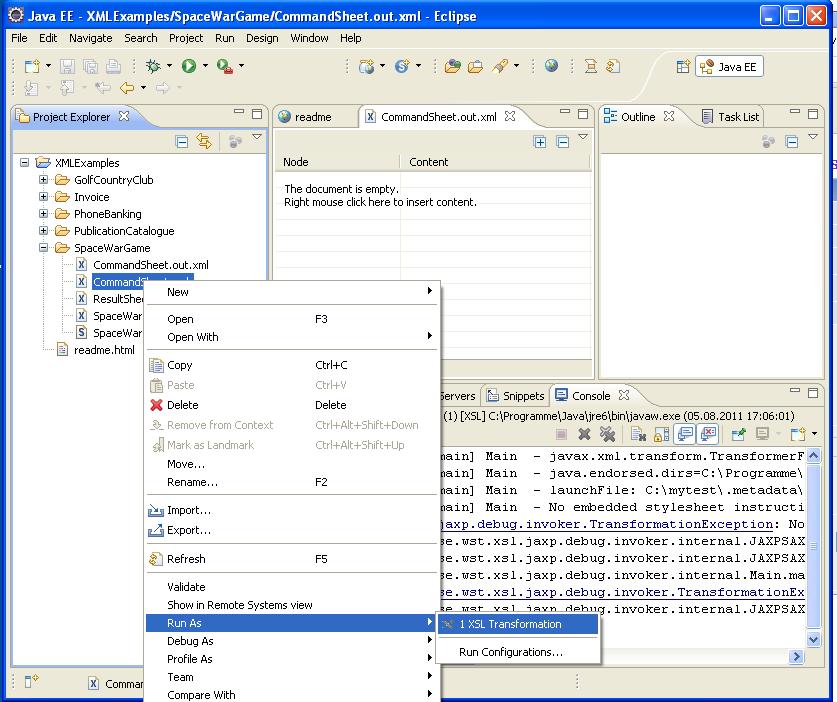Select readme.html in Project Explorer
This screenshot has height=702, width=837.
(x=104, y=350)
